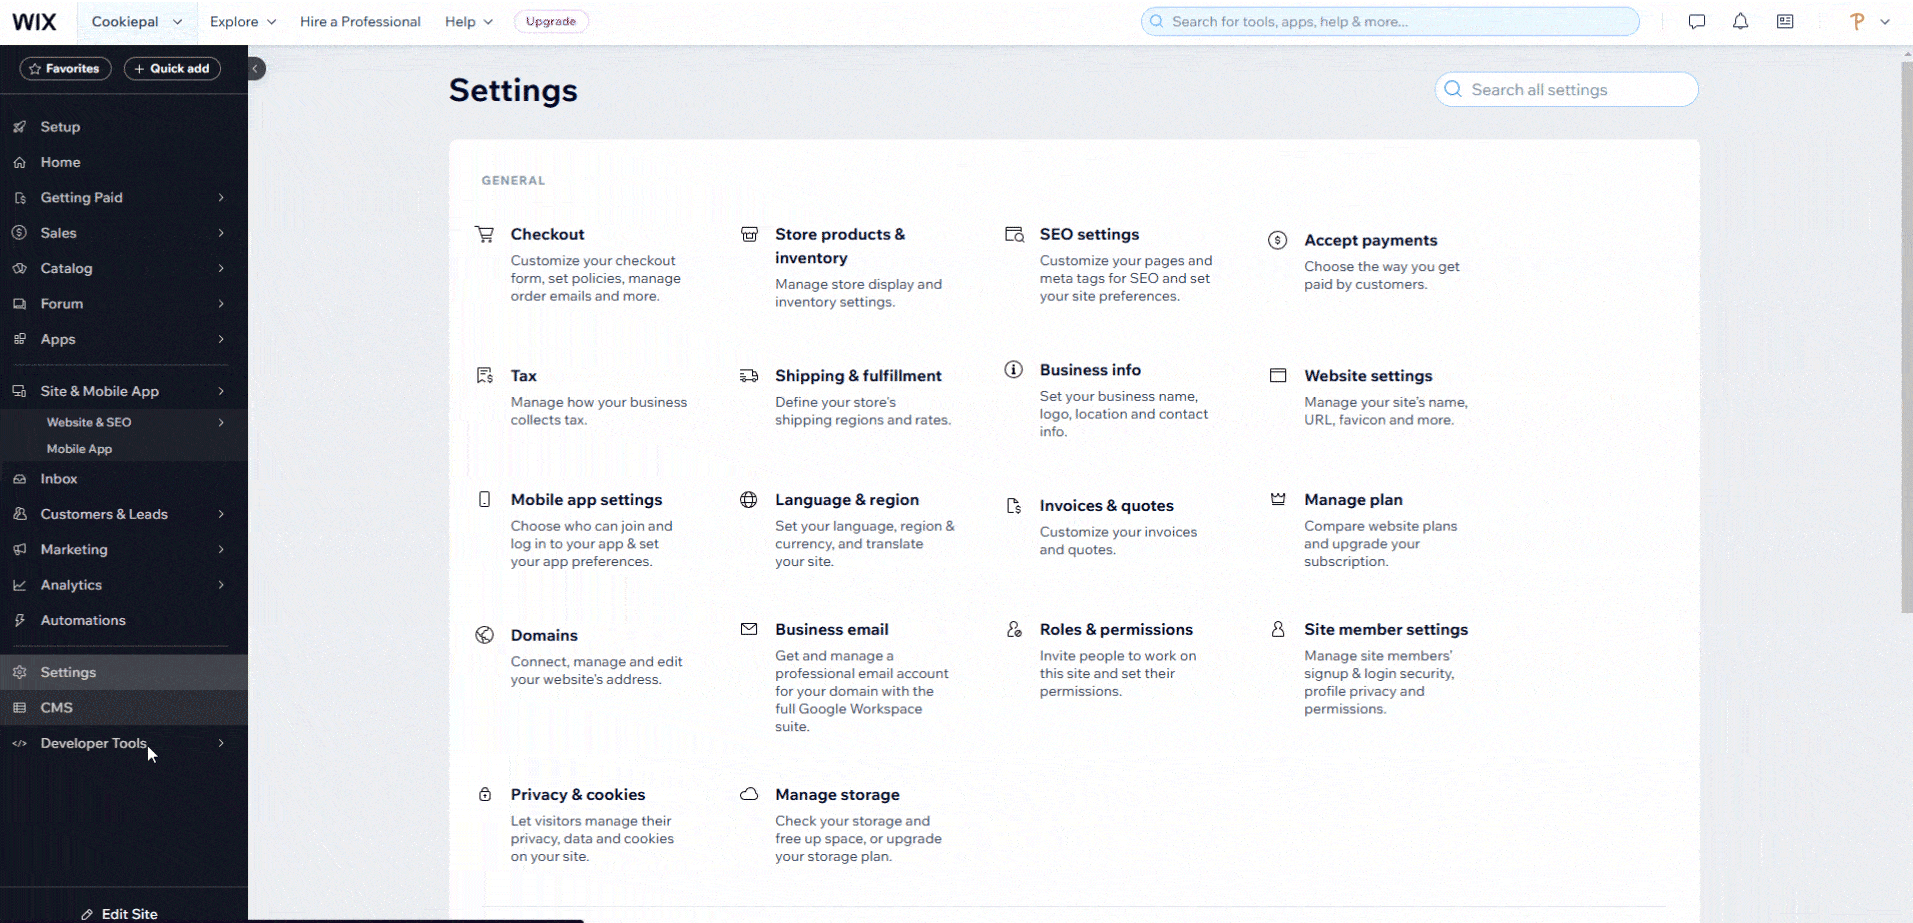Collapse the sidebar with the arrow button
The height and width of the screenshot is (923, 1913).
(256, 69)
